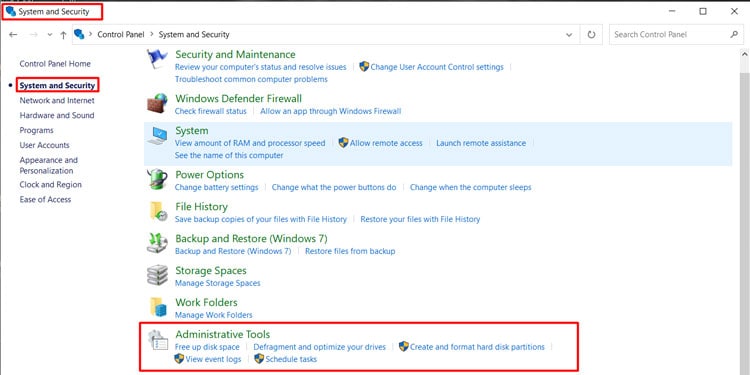The height and width of the screenshot is (375, 750).
Task: Click Change battery settings link
Action: pyautogui.click(x=217, y=187)
